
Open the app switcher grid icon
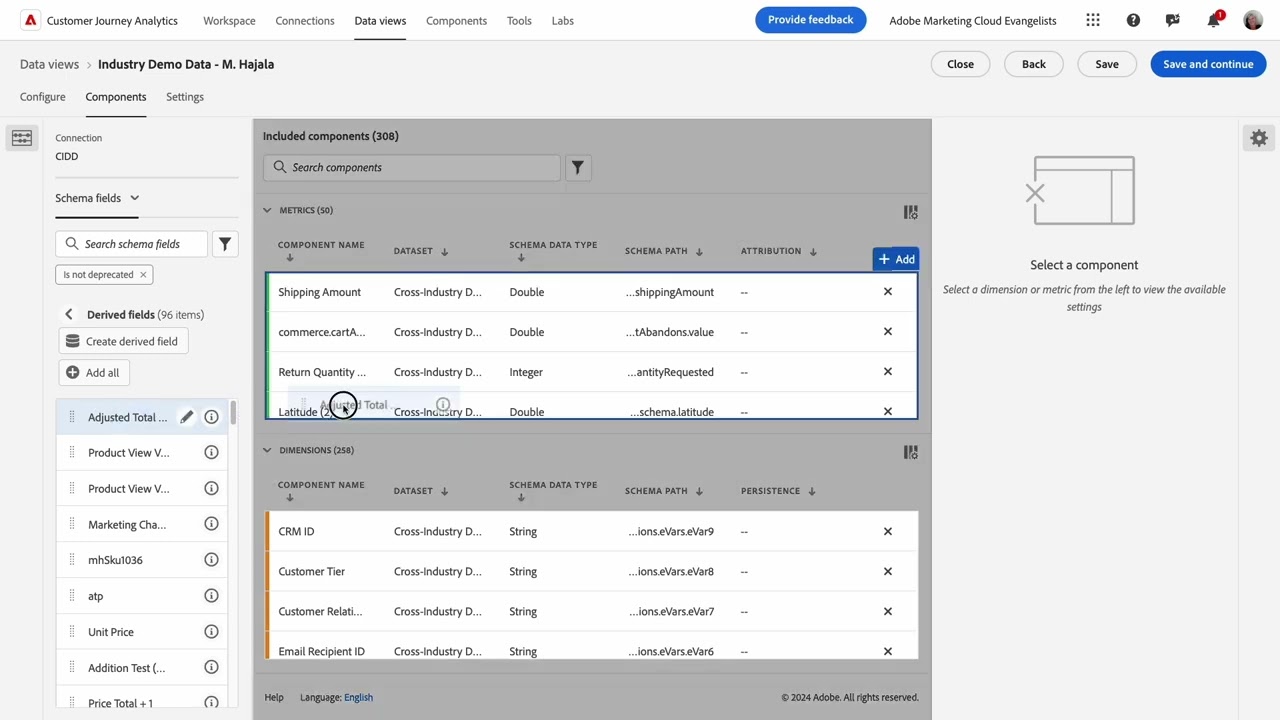click(x=1093, y=20)
